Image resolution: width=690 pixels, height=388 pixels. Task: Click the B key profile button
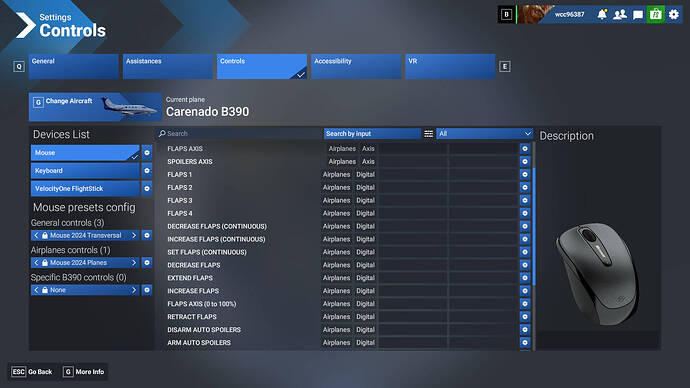pyautogui.click(x=506, y=15)
